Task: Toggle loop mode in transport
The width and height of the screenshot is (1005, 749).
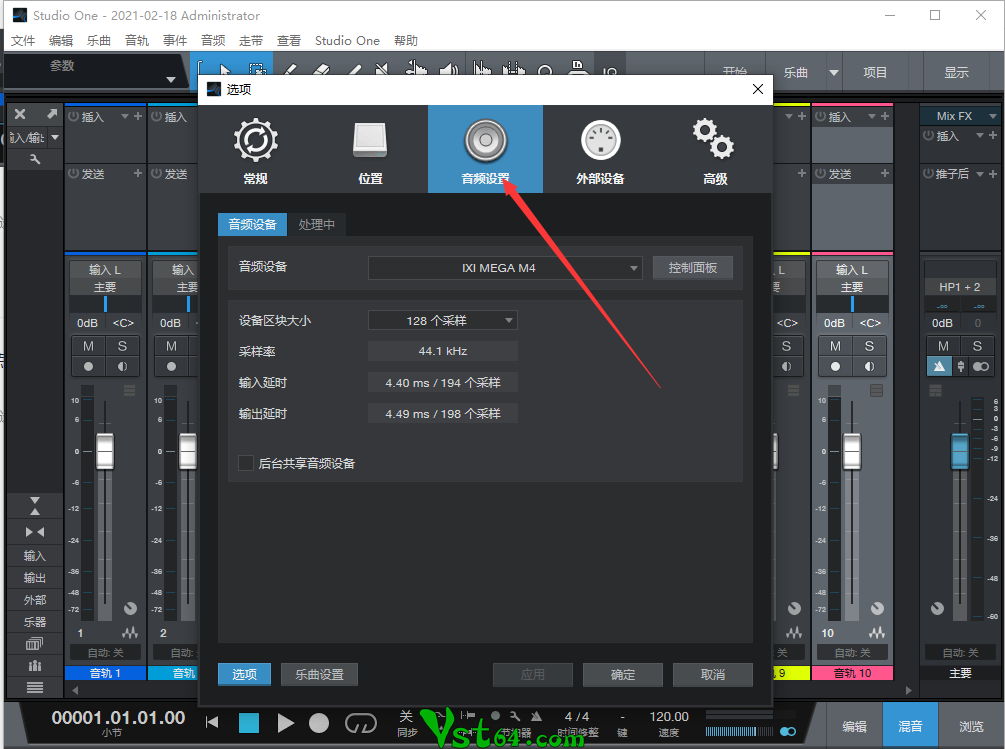Action: (x=361, y=723)
